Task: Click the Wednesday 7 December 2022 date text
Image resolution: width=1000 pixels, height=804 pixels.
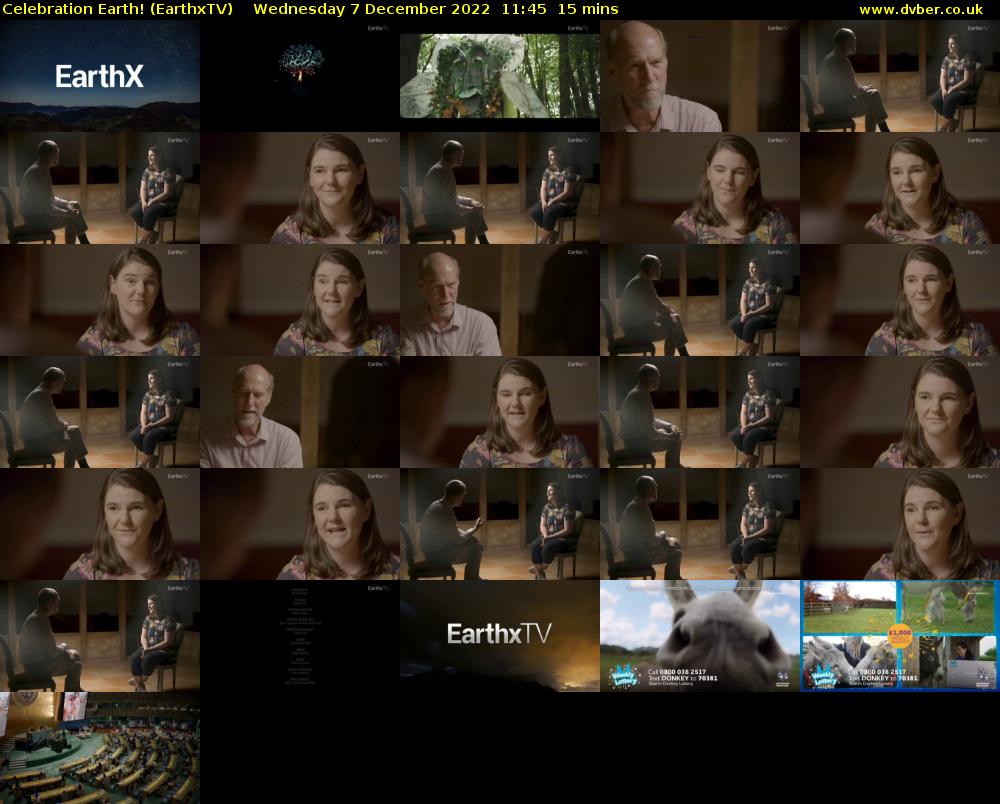Action: tap(372, 9)
